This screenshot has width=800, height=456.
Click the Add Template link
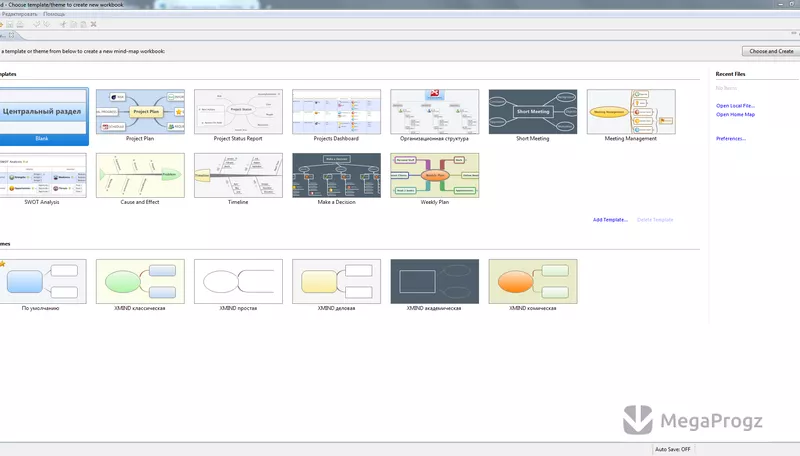tap(610, 220)
